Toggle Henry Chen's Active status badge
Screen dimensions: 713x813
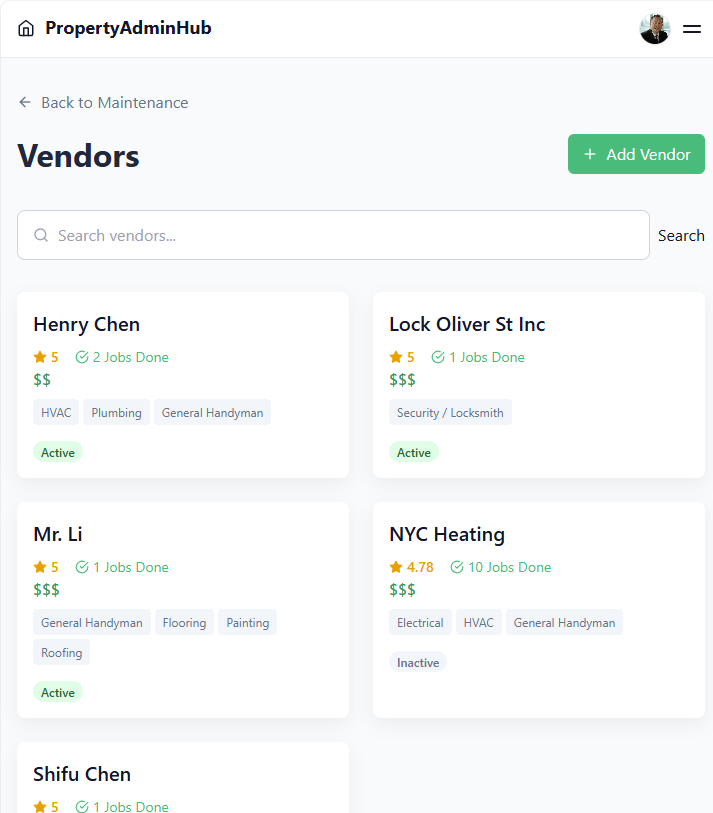coord(57,452)
